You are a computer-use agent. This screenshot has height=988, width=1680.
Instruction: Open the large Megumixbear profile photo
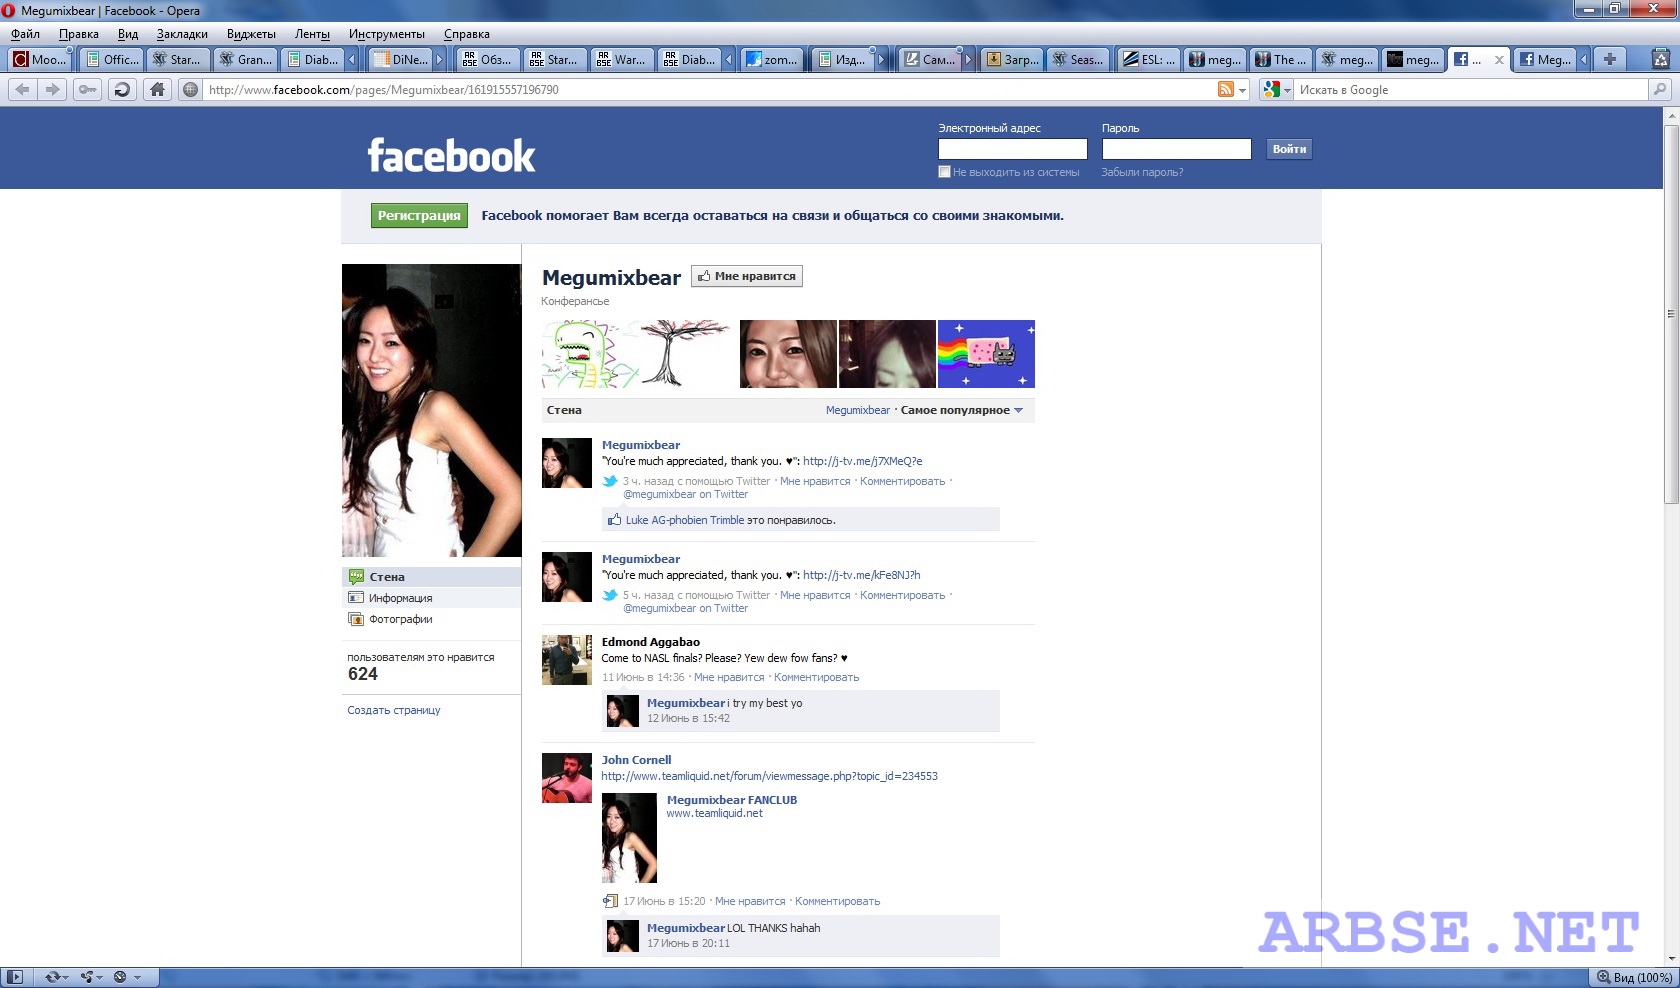coord(432,410)
